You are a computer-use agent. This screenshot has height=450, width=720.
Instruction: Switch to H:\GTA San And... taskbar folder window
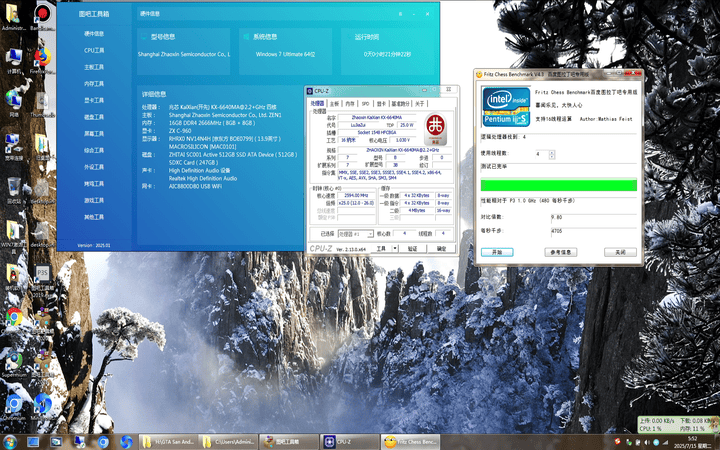click(168, 442)
